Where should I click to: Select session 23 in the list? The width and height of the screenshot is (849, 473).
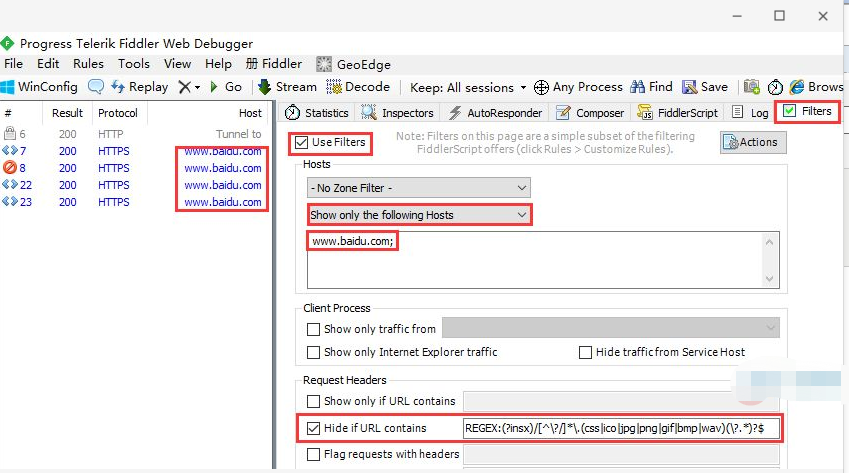[x=134, y=202]
